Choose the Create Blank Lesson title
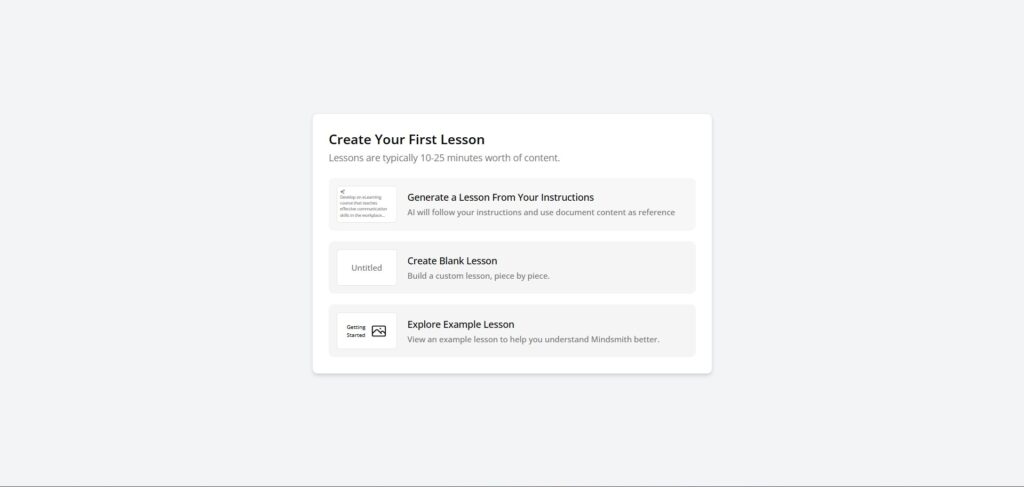This screenshot has height=487, width=1024. pyautogui.click(x=452, y=261)
